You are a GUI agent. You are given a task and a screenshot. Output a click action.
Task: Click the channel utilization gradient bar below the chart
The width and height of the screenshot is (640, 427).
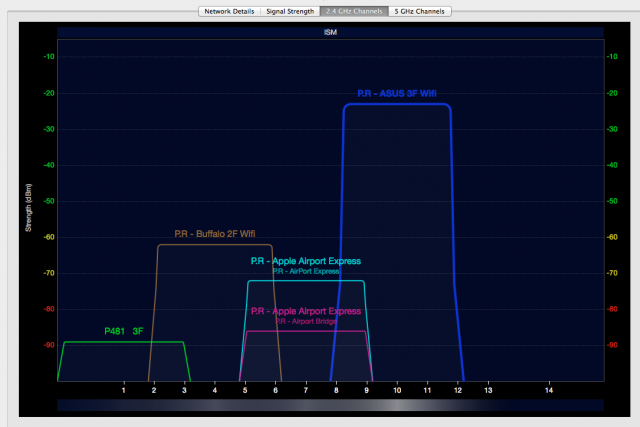click(x=330, y=405)
